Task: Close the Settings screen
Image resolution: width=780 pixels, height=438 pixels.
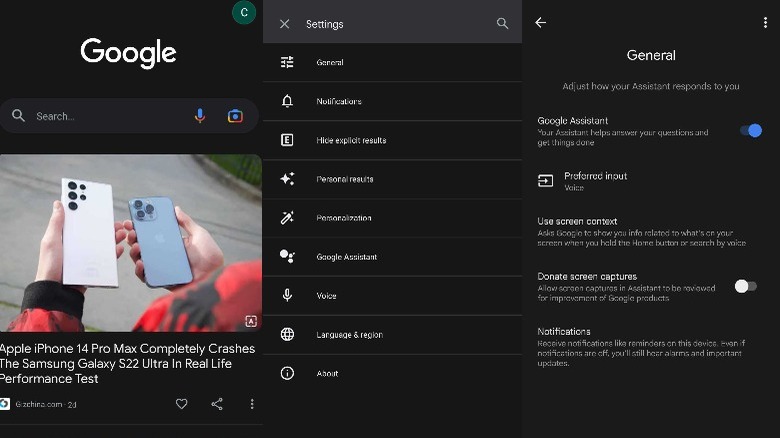Action: click(x=285, y=24)
